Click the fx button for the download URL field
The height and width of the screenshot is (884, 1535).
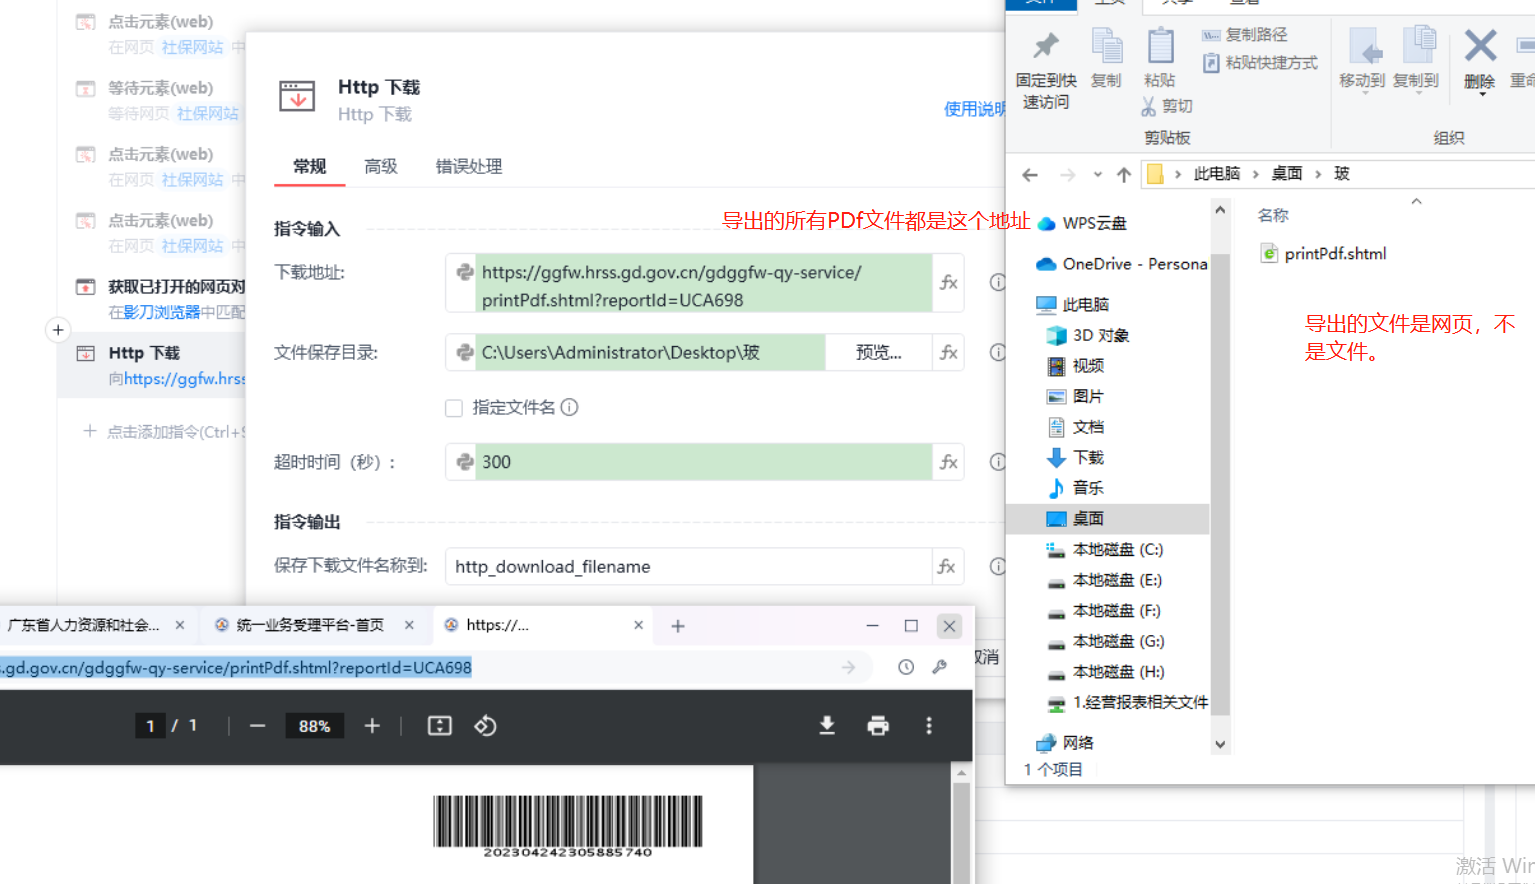point(948,283)
